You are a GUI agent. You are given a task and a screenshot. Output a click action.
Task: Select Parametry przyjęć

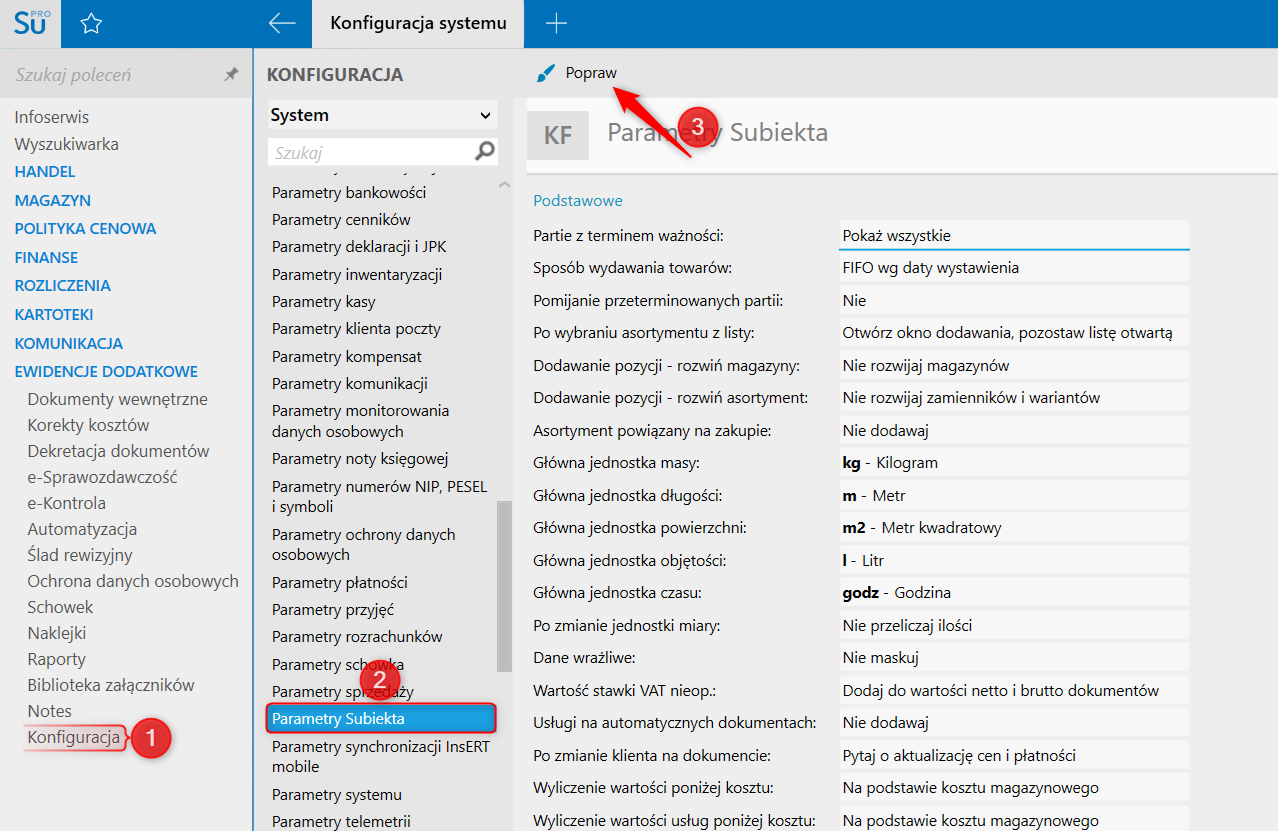click(x=333, y=609)
